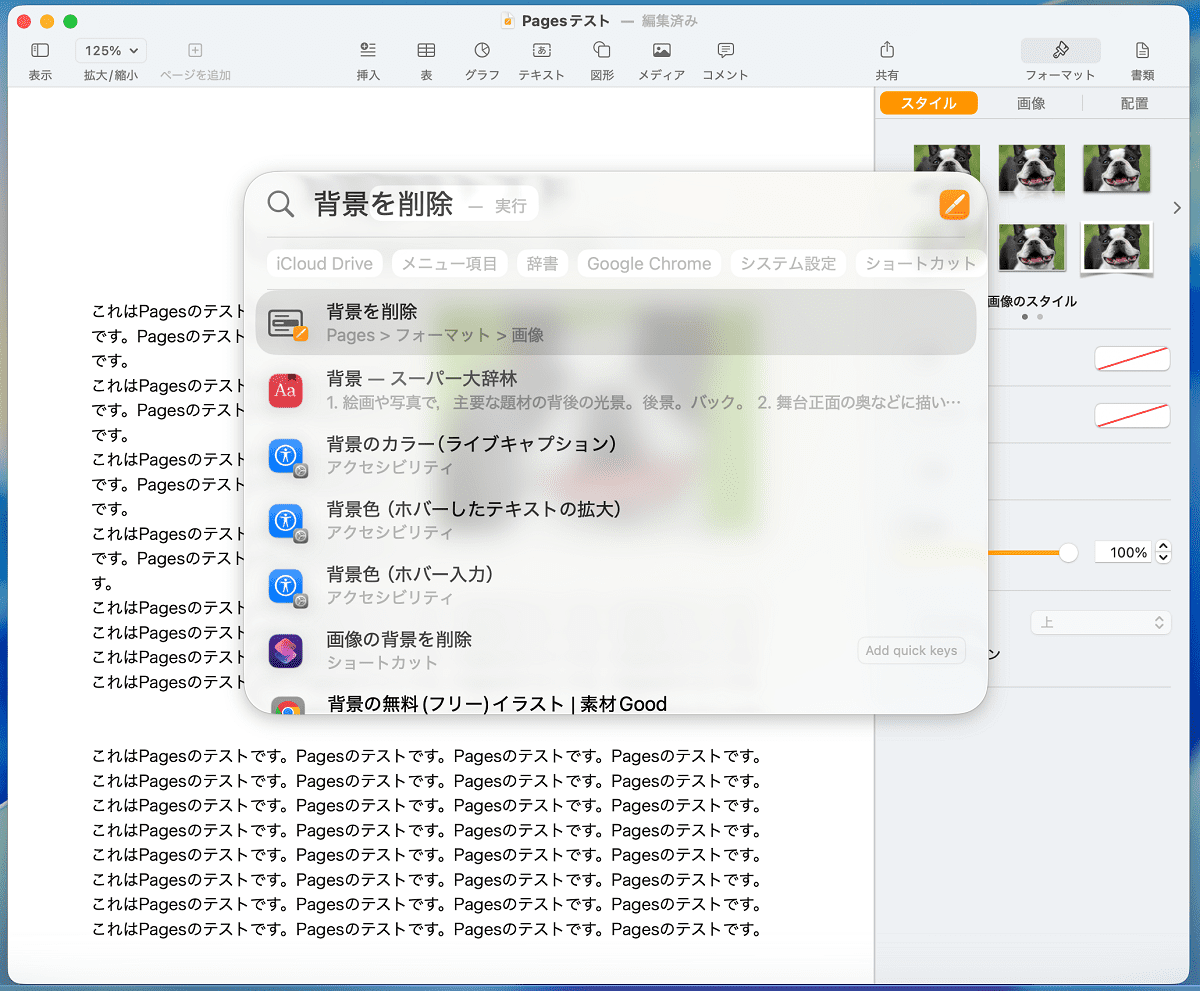The width and height of the screenshot is (1200, 991).
Task: Select the メニュー項目 filter chip
Action: [x=450, y=264]
